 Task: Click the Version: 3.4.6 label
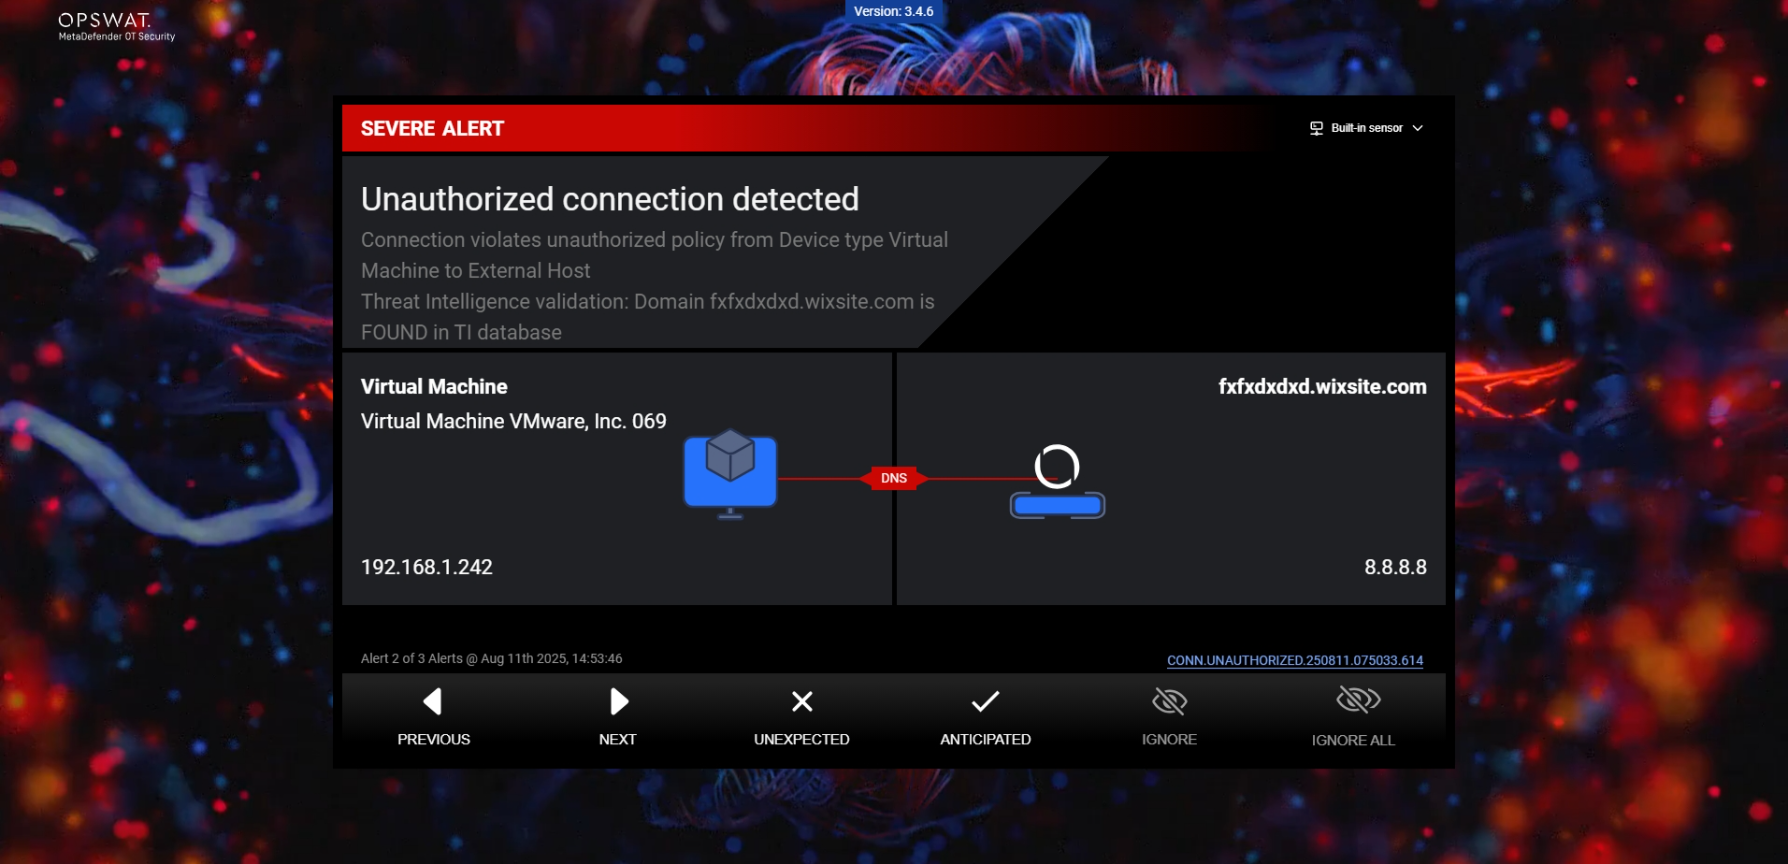[894, 11]
